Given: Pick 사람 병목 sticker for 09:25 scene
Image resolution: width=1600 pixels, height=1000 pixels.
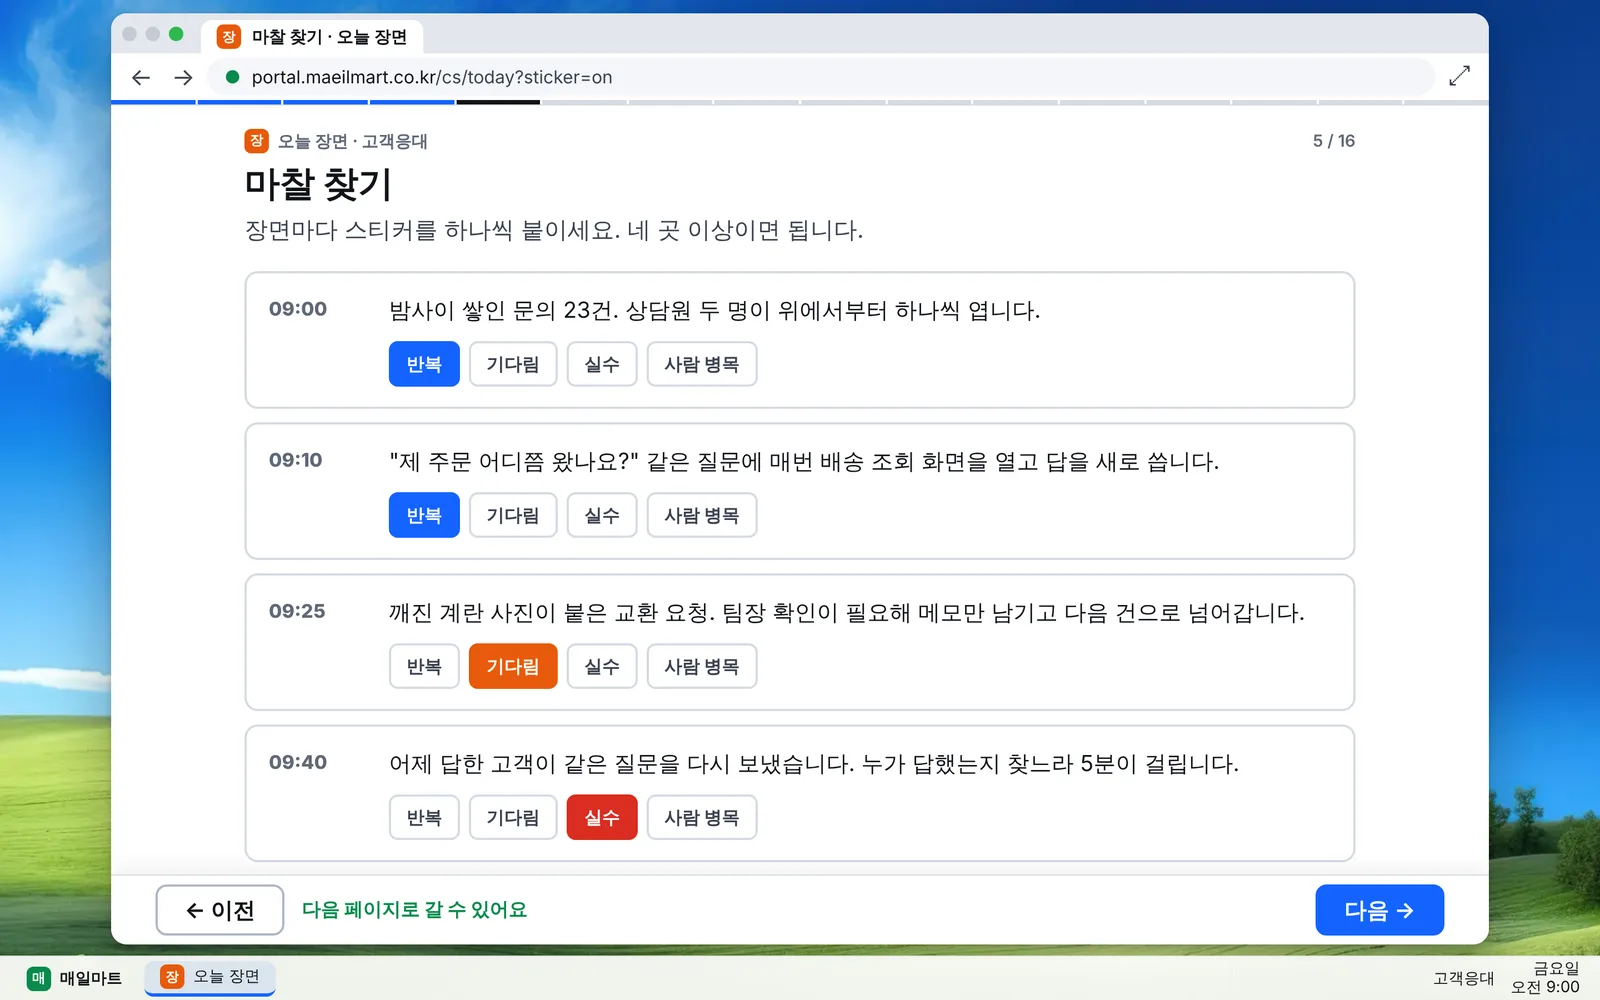Looking at the screenshot, I should click(702, 666).
